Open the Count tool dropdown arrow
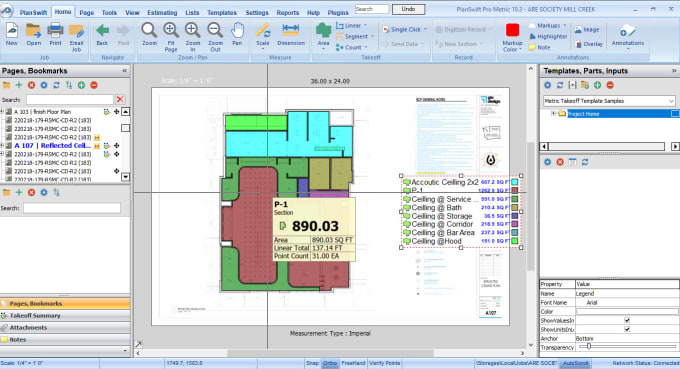This screenshot has height=369, width=680. 366,47
